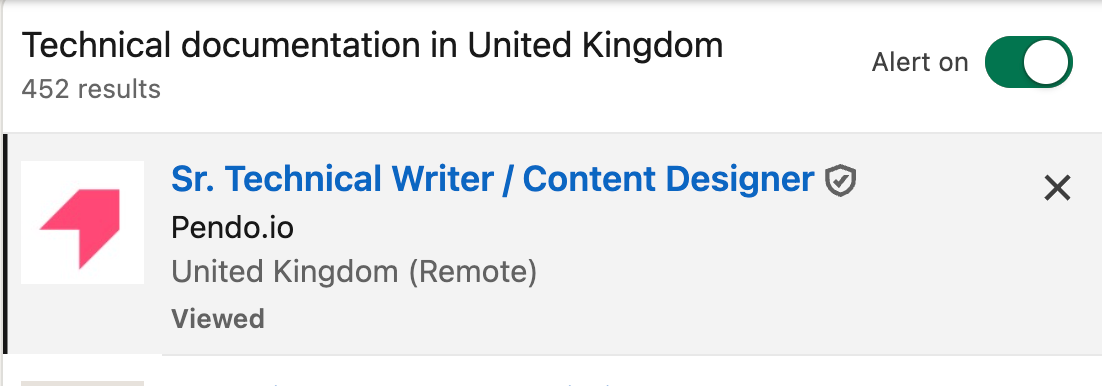Click the 452 results count
Screen dimensions: 1102x386
[x=91, y=89]
